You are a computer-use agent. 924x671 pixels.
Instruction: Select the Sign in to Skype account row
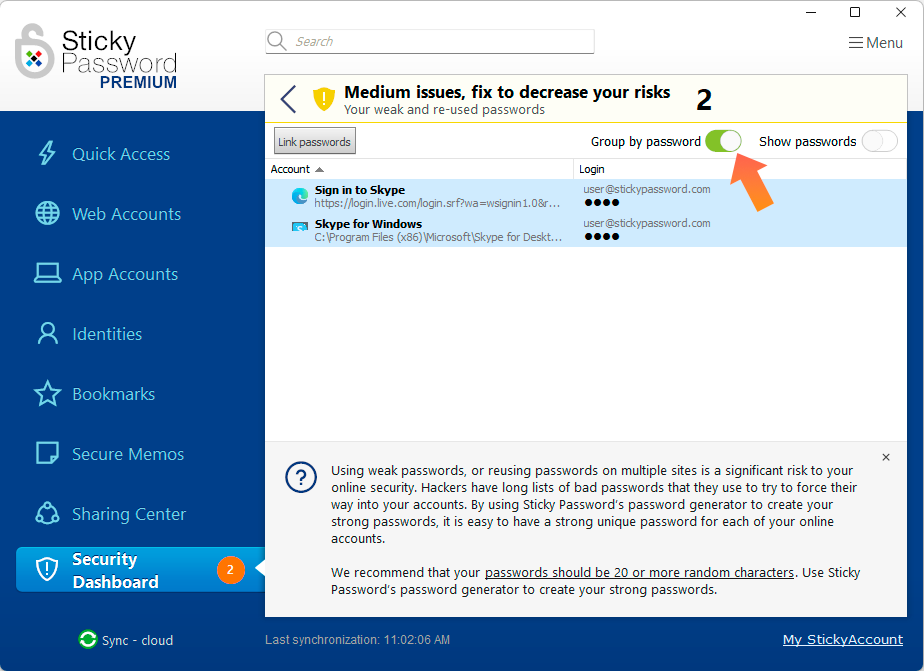[585, 196]
